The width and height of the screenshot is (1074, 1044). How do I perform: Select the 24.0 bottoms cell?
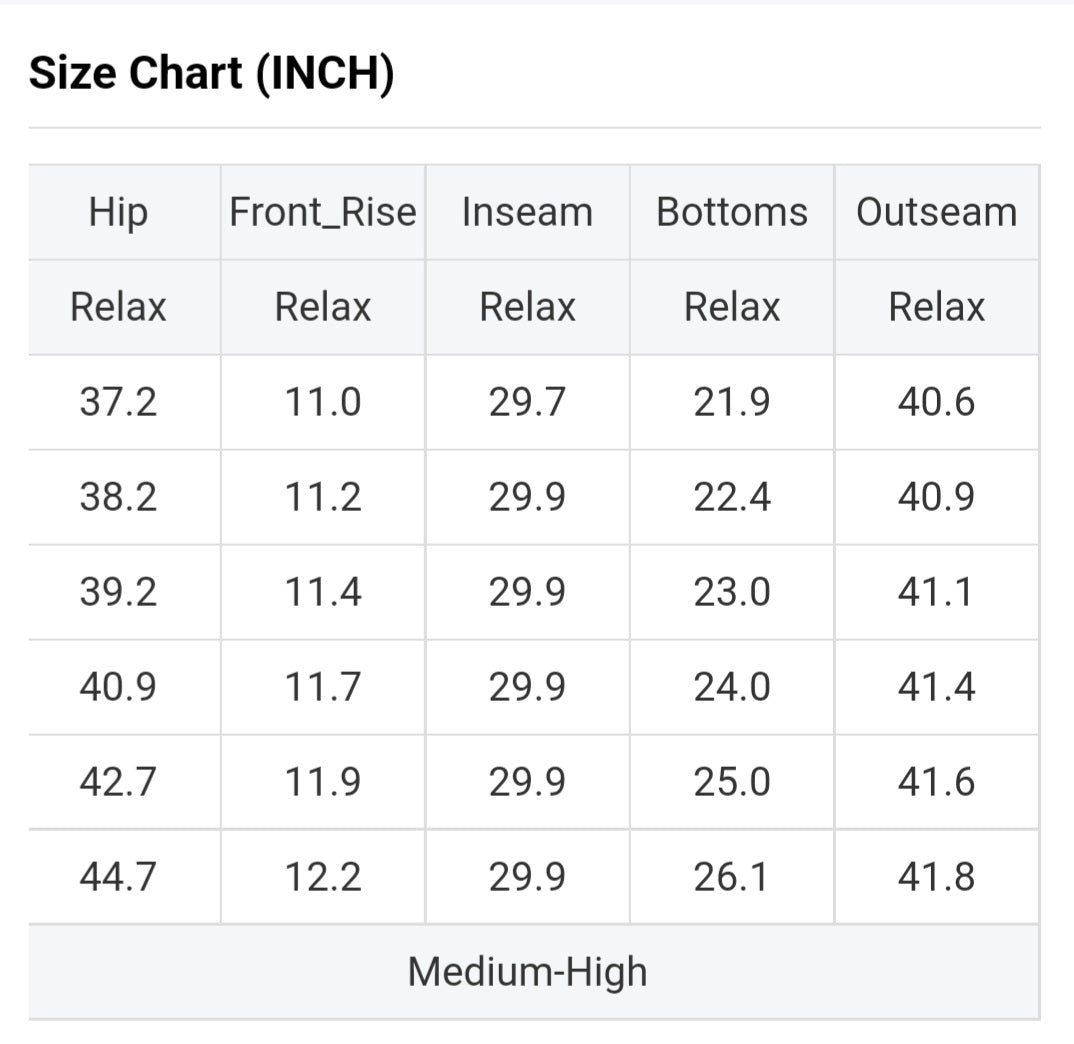click(x=732, y=687)
